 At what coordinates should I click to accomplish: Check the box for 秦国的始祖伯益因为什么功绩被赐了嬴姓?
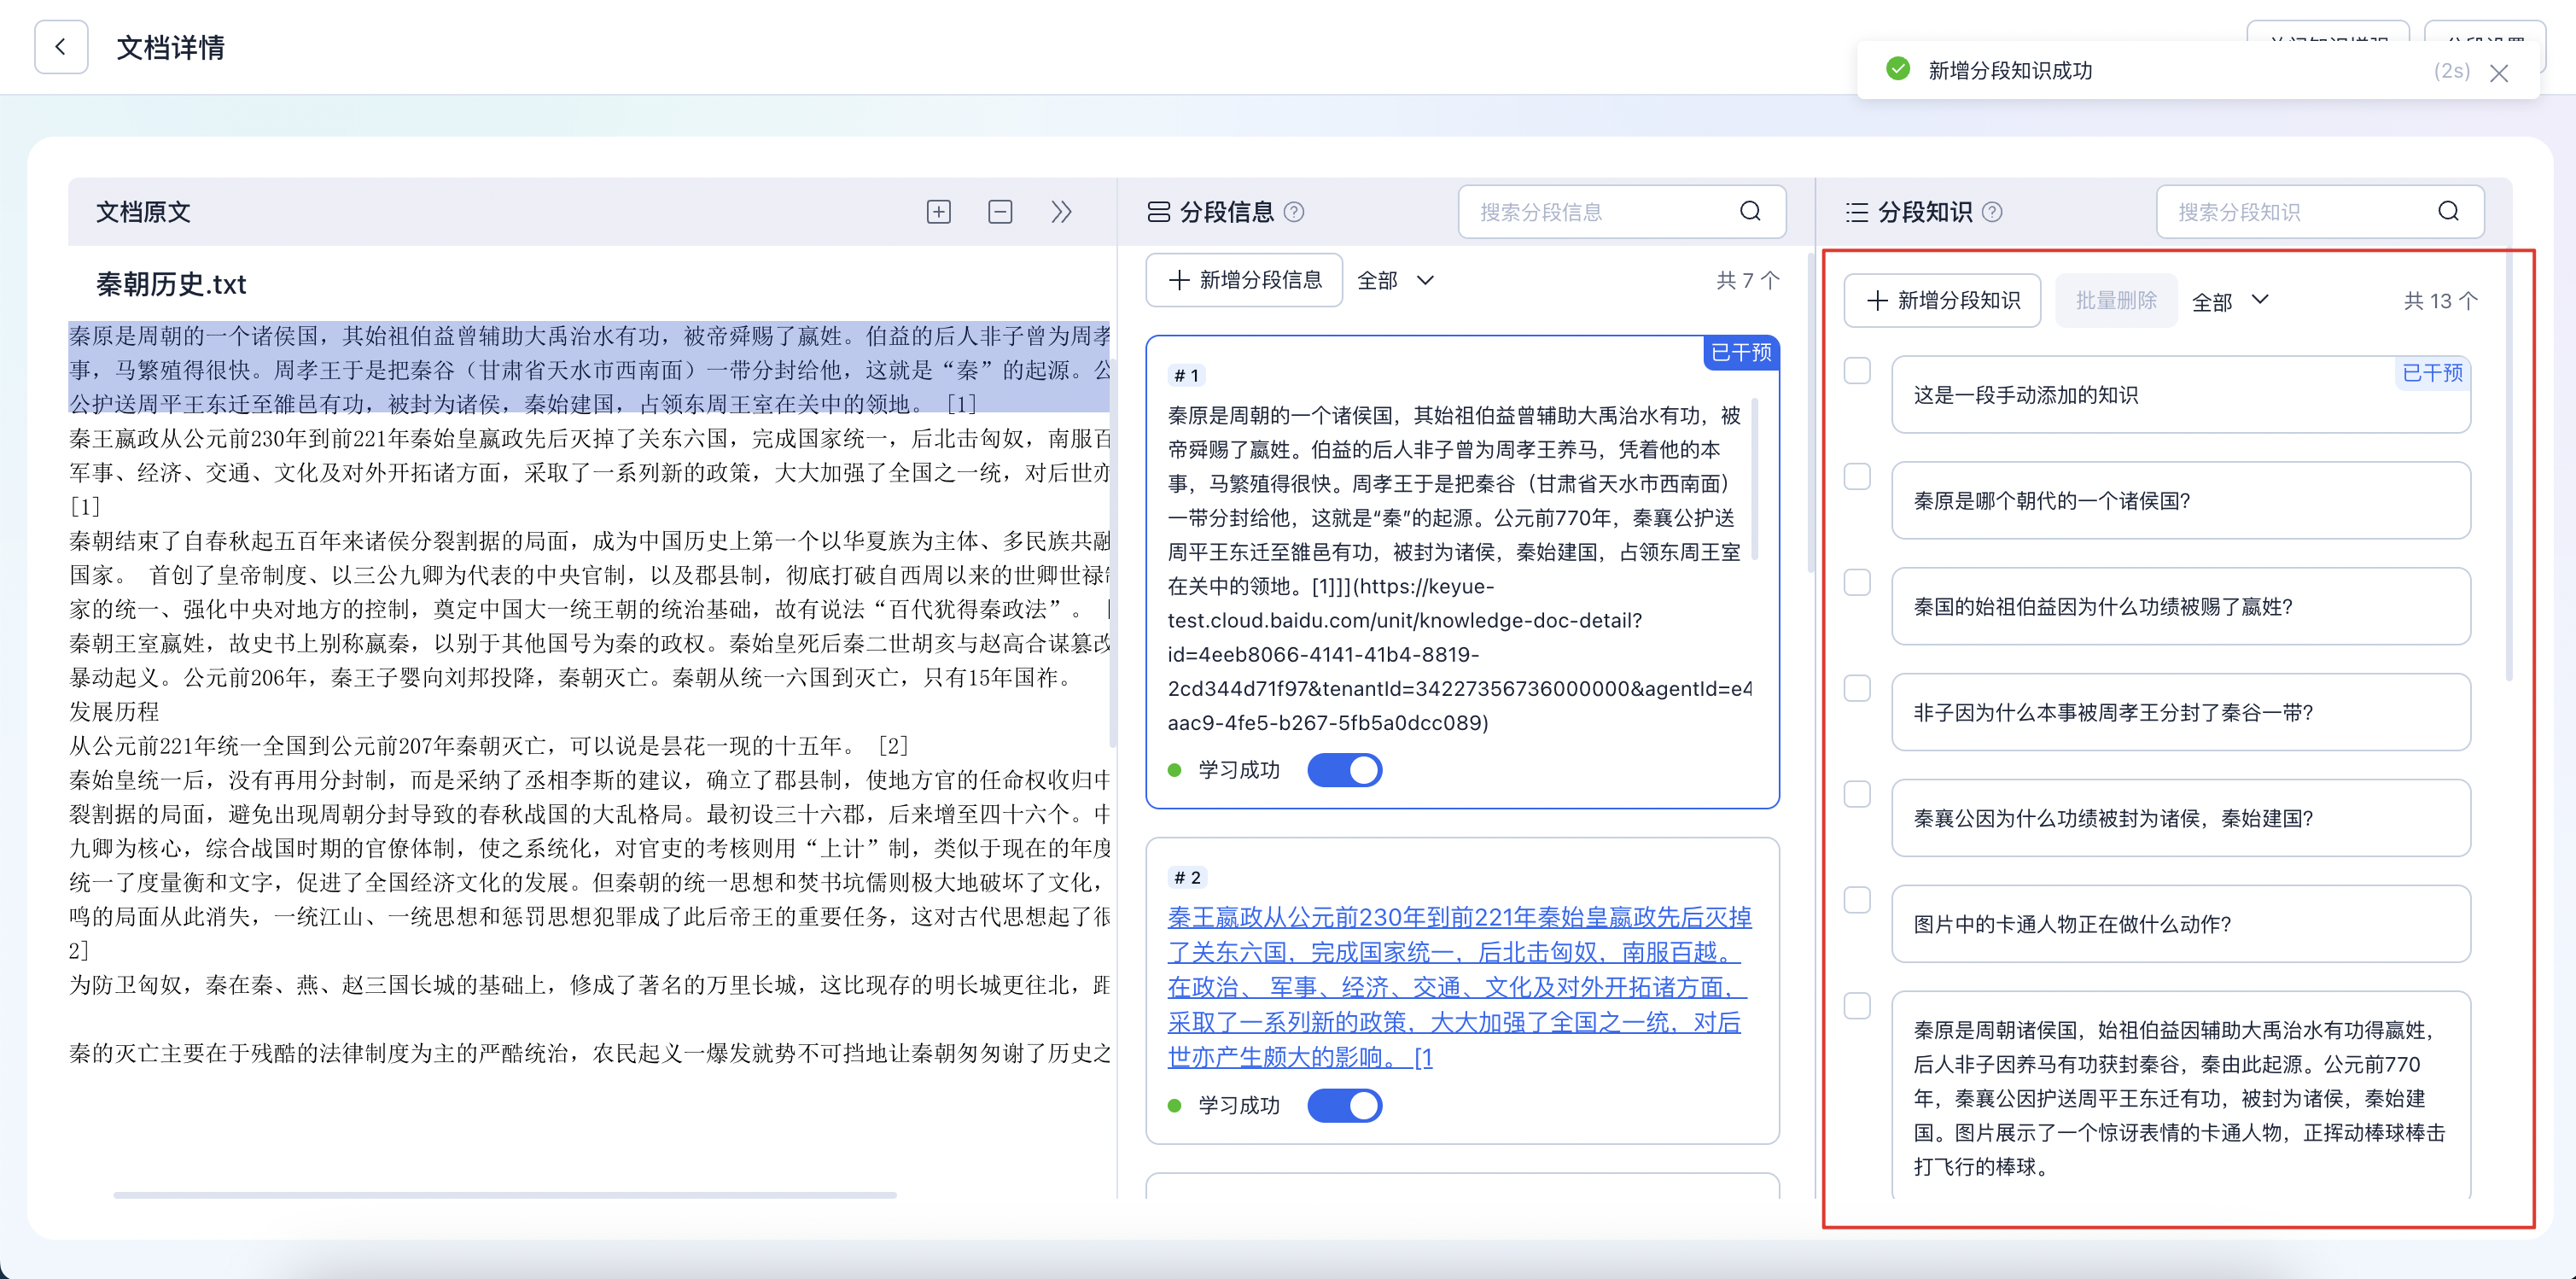(1857, 582)
